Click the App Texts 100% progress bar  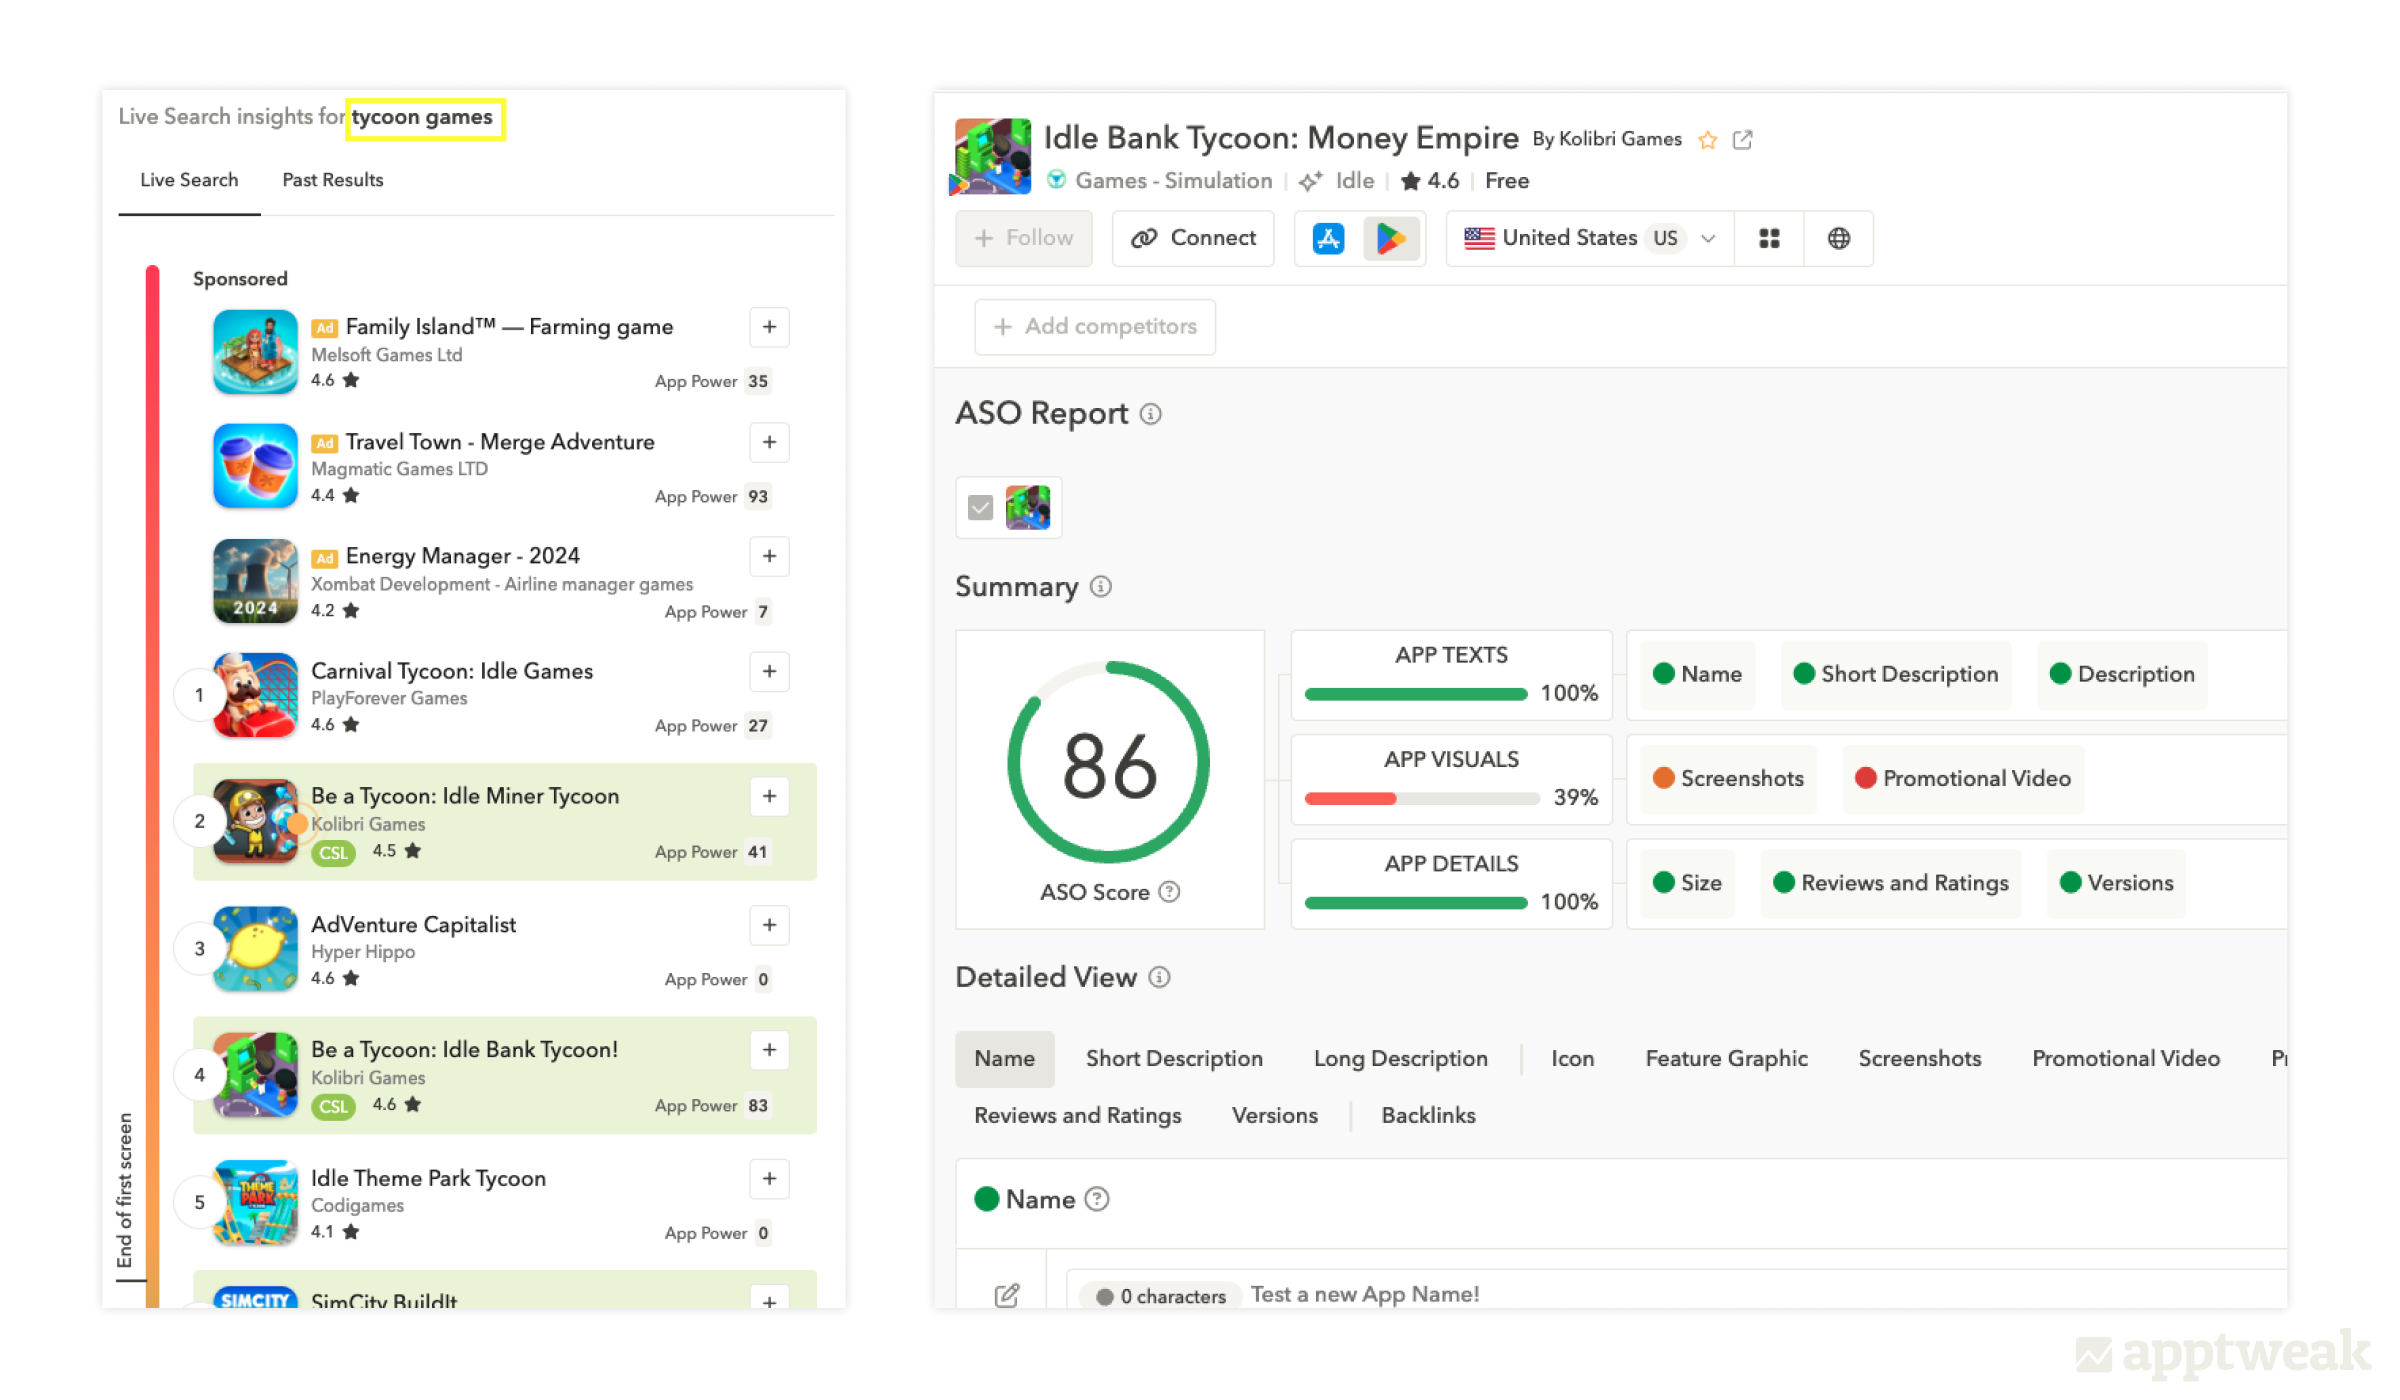tap(1416, 694)
